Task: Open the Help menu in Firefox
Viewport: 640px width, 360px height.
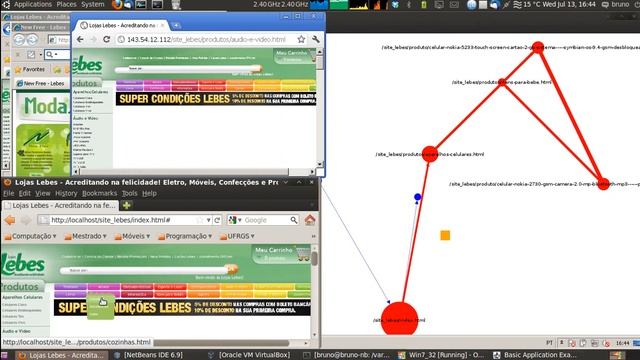Action: click(149, 193)
